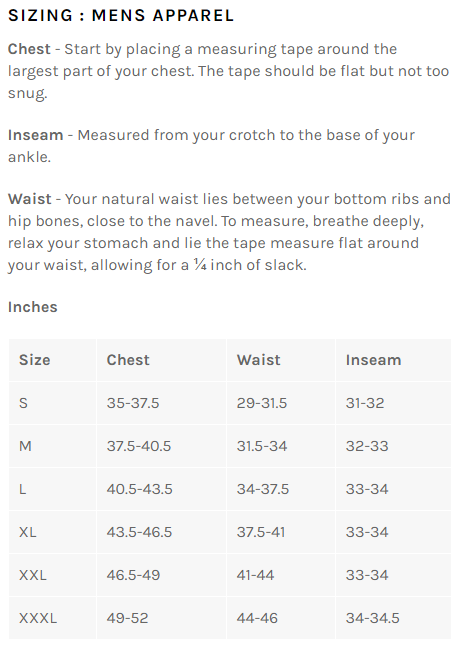Select the XXL size row label
The width and height of the screenshot is (460, 646).
tap(33, 575)
